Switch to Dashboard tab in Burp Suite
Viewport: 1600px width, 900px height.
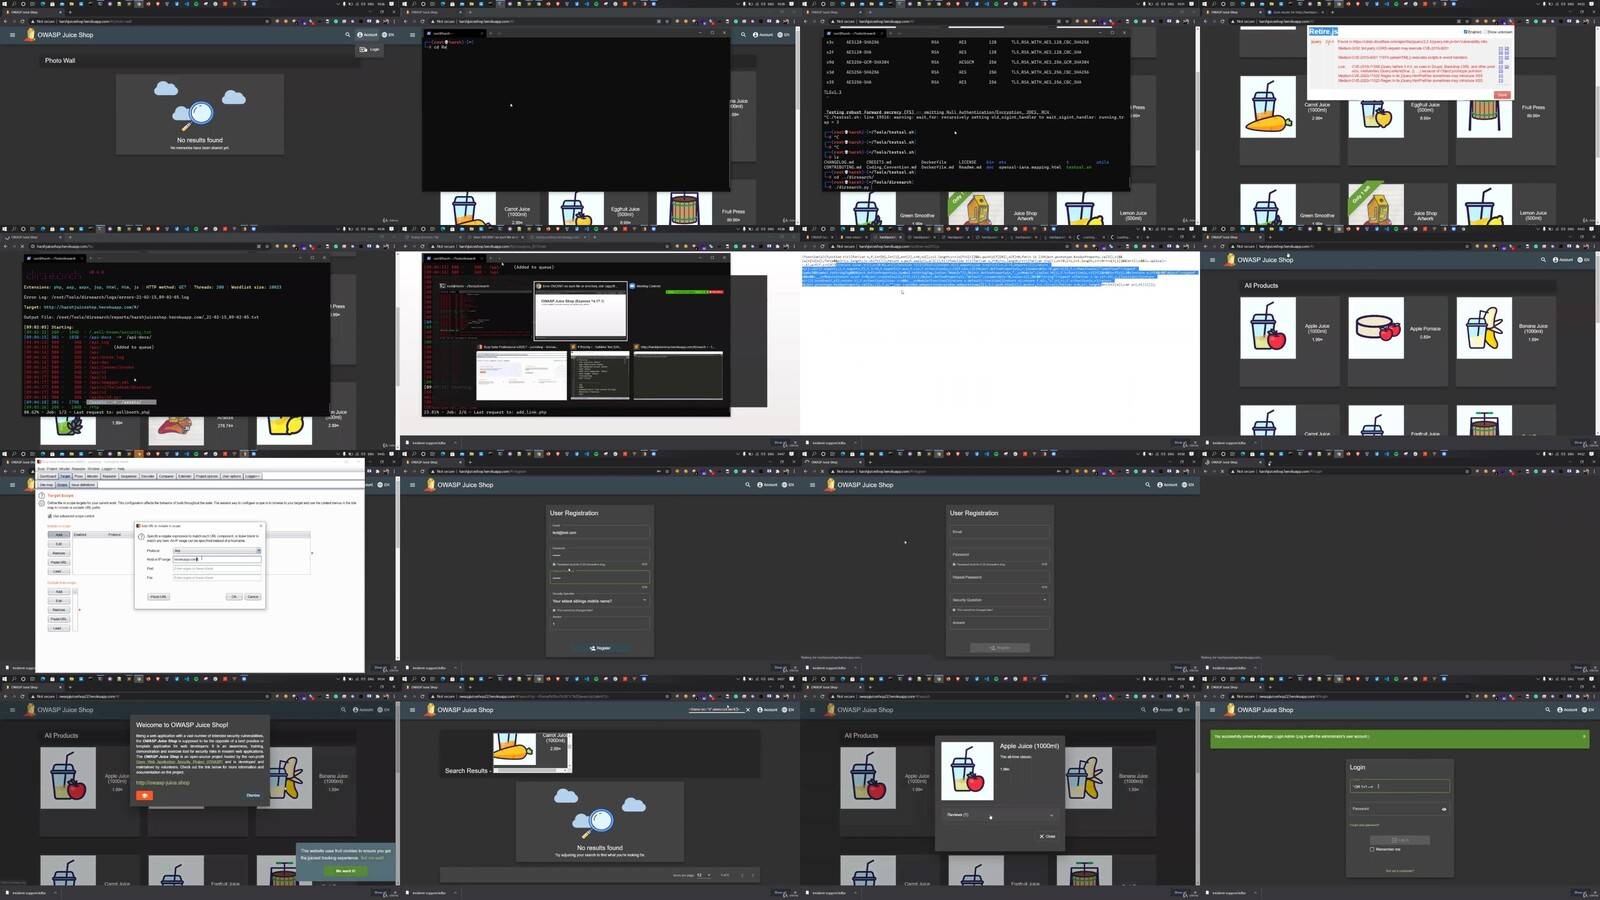(47, 476)
